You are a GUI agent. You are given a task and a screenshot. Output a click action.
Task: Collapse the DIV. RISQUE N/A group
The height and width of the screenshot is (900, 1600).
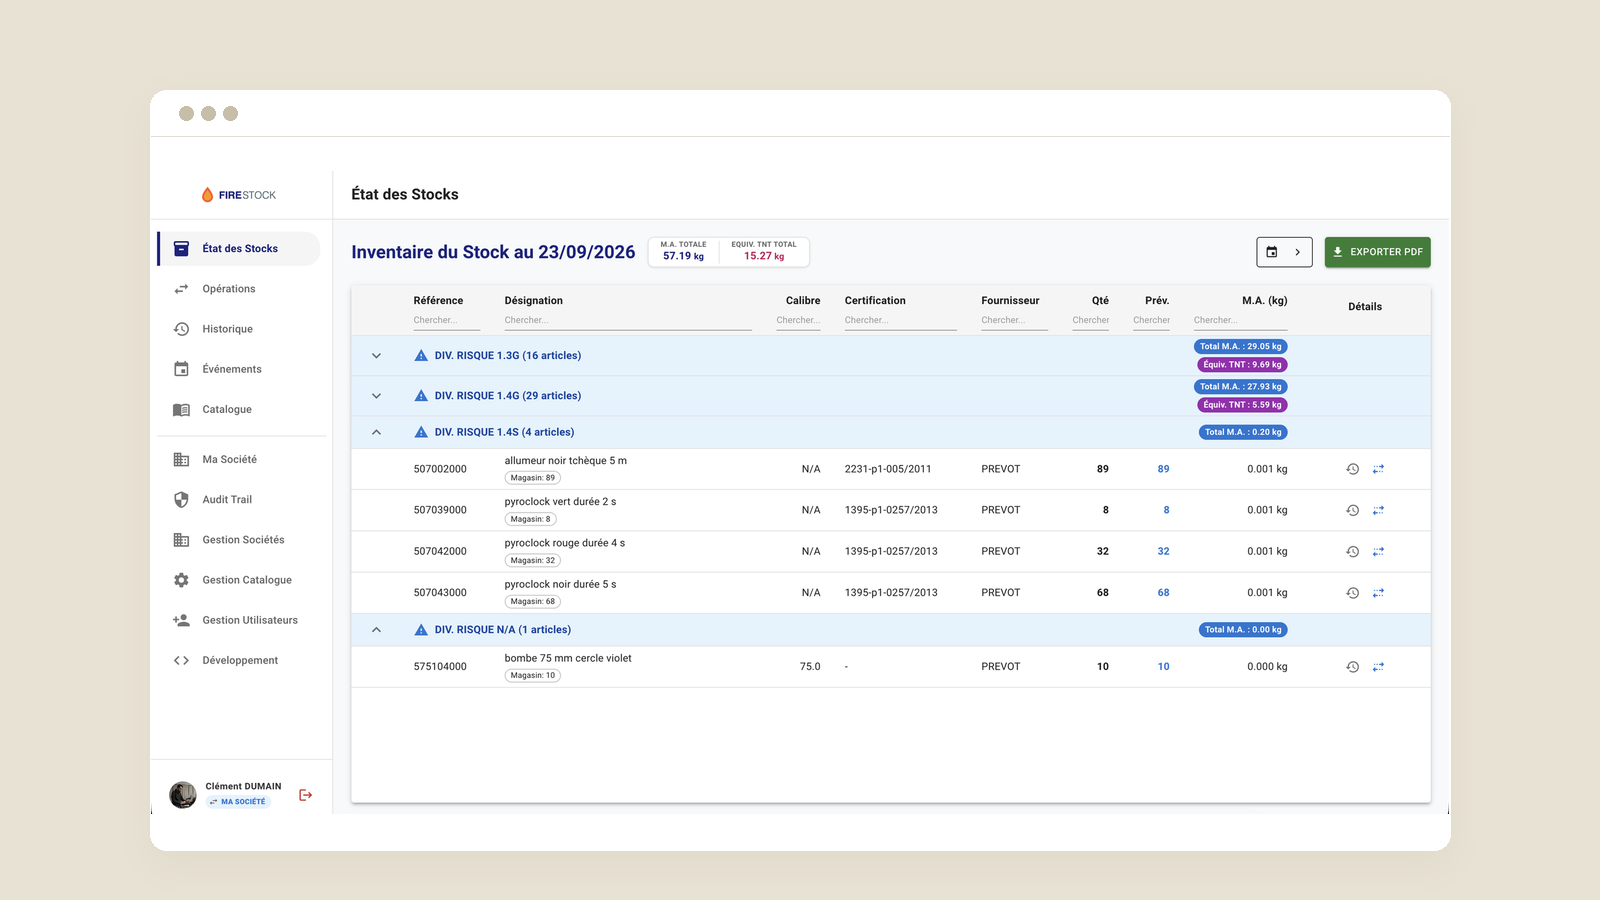[377, 630]
